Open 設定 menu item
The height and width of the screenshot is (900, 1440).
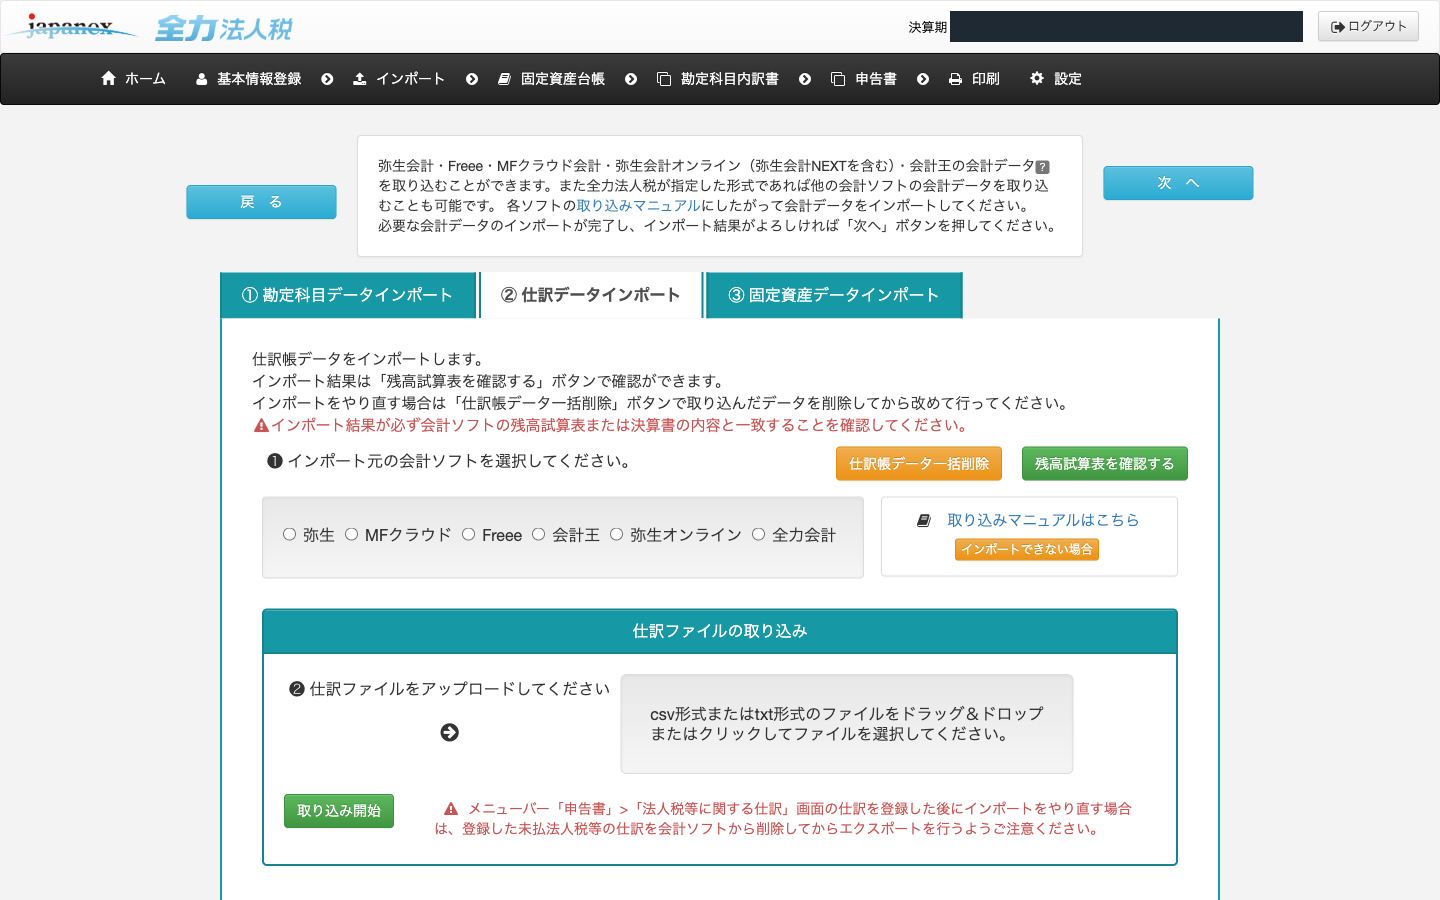coord(1056,79)
